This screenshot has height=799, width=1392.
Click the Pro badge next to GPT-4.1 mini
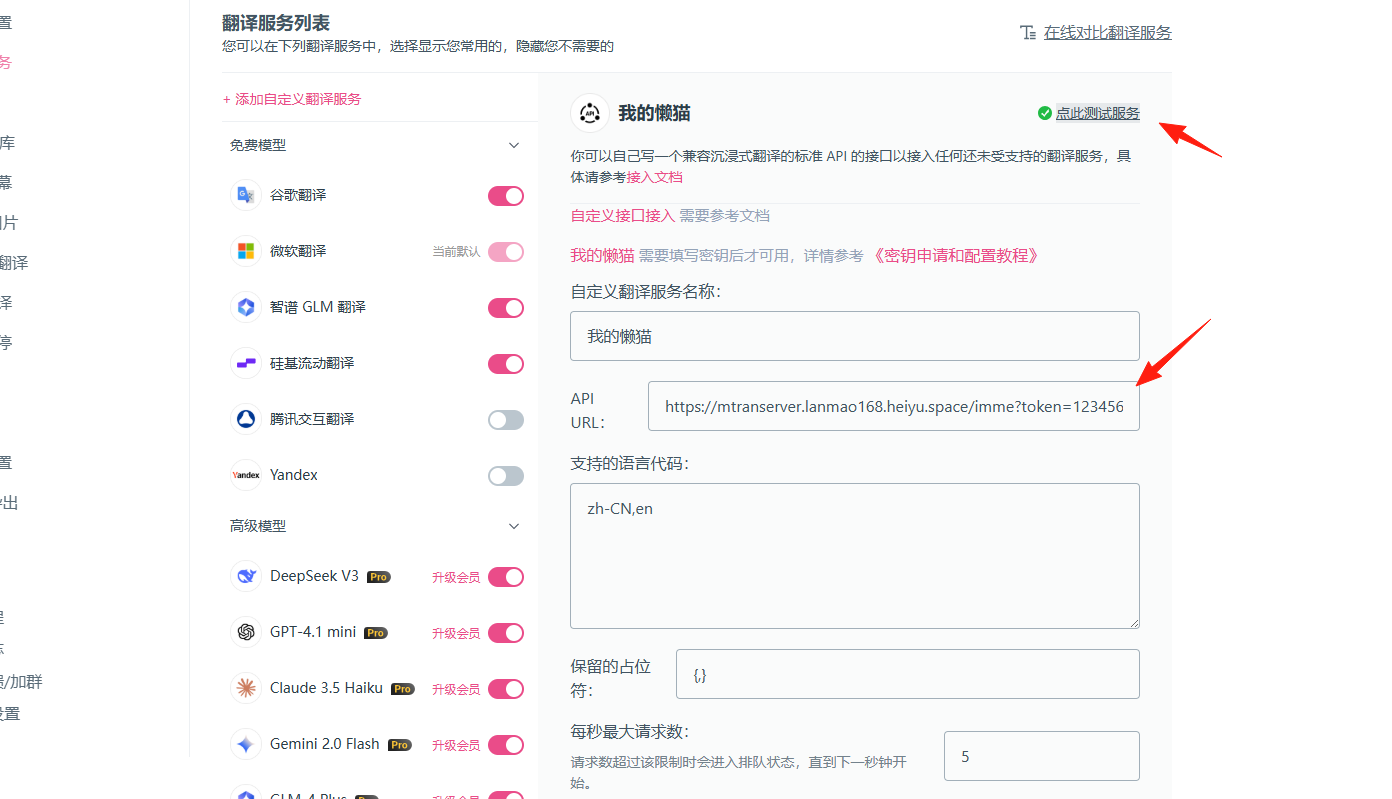(375, 633)
